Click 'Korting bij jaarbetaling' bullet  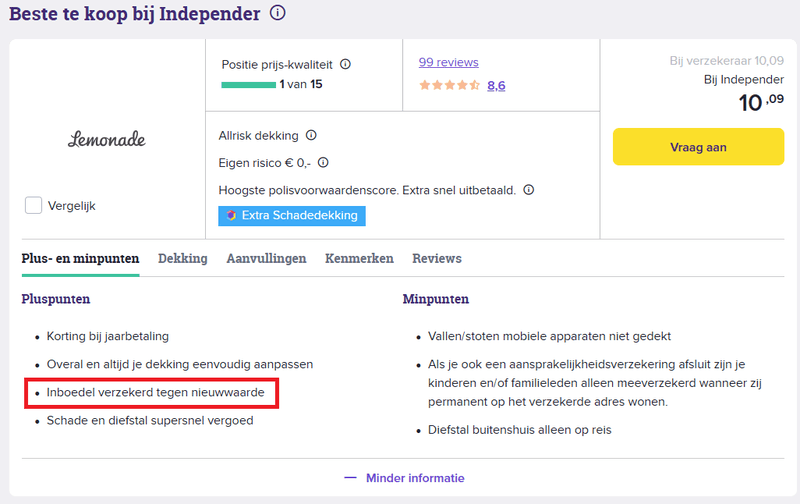pyautogui.click(x=108, y=336)
